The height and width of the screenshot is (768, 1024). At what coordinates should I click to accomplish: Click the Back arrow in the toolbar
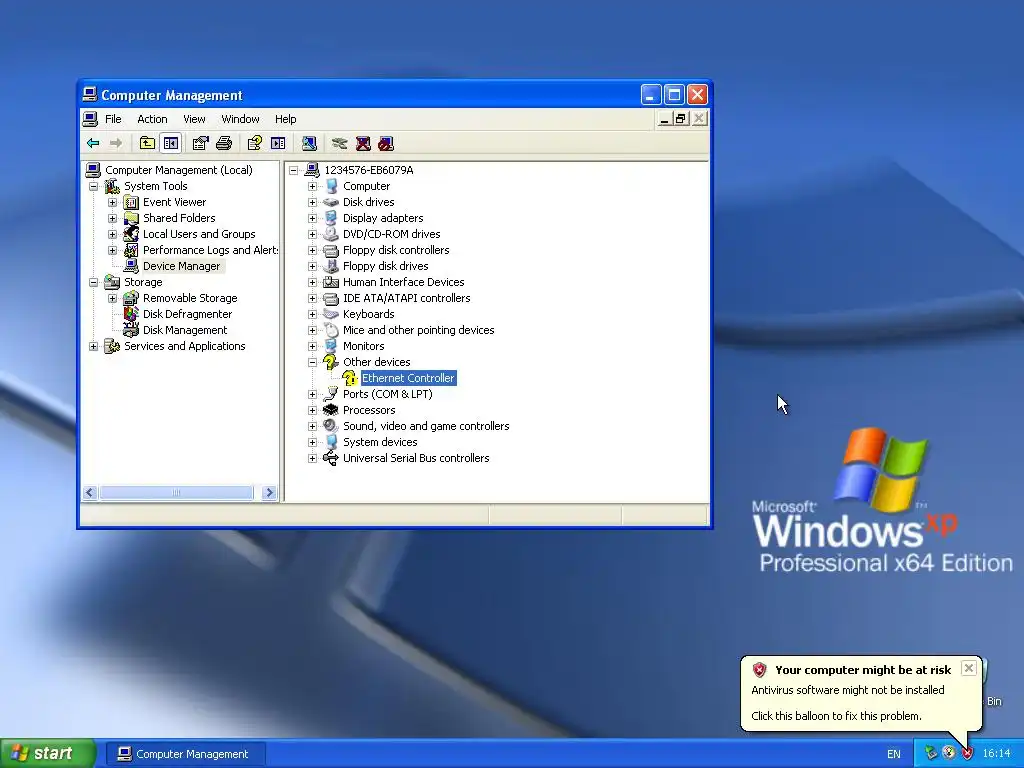[93, 143]
